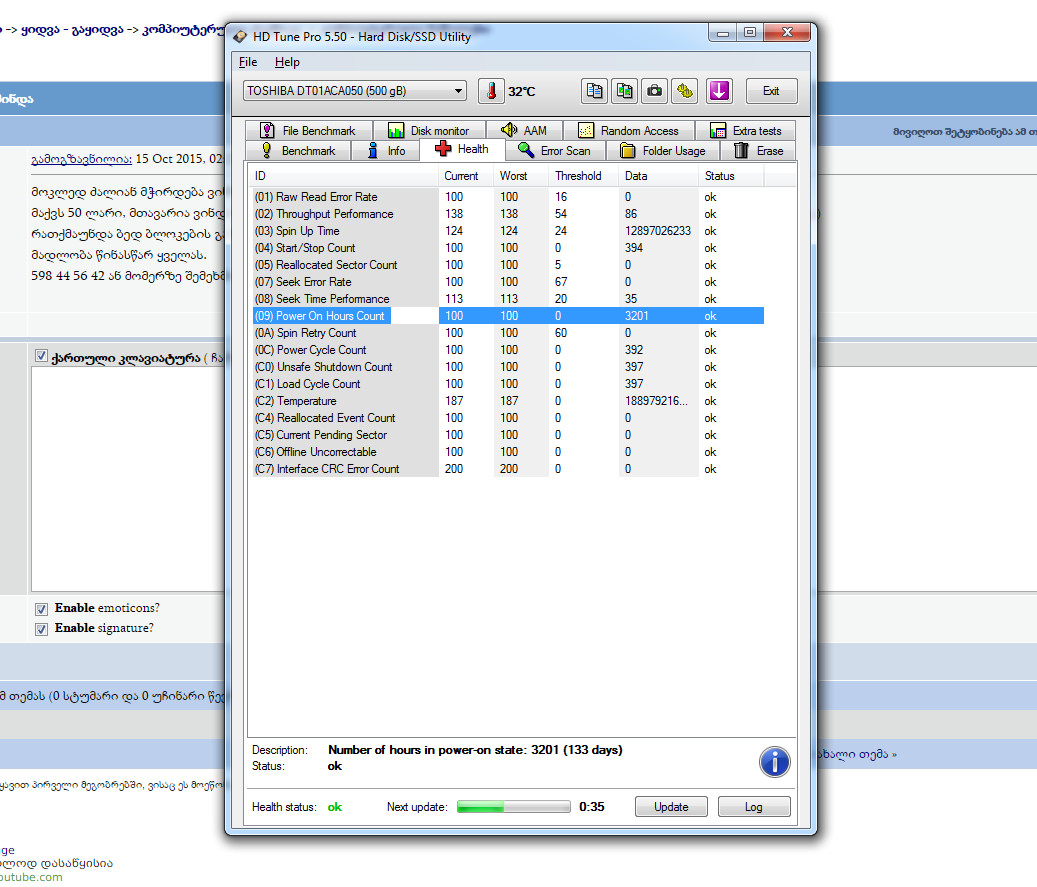
Task: Open options wrench icon
Action: click(684, 91)
